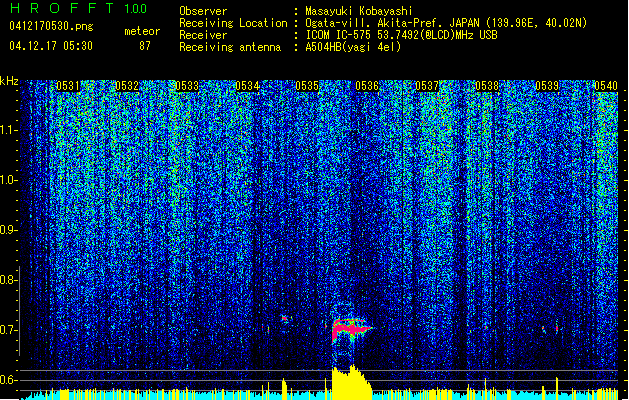The height and width of the screenshot is (400, 629).
Task: Click the 0537 time marker
Action: (x=427, y=86)
